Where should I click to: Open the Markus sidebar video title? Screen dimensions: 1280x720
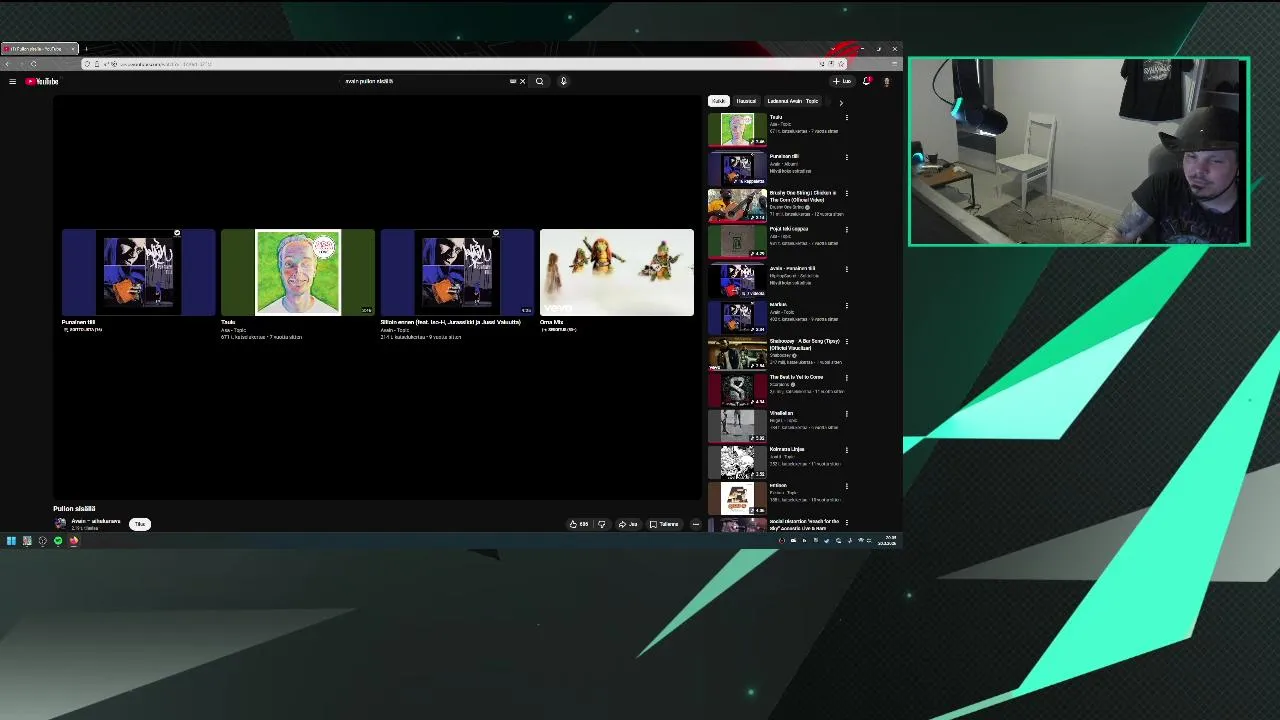778,305
